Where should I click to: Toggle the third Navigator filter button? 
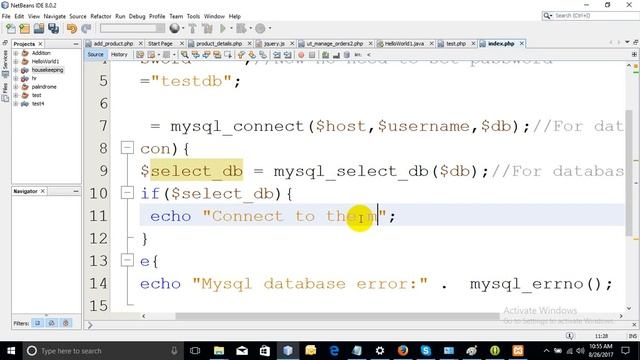pyautogui.click(x=66, y=323)
